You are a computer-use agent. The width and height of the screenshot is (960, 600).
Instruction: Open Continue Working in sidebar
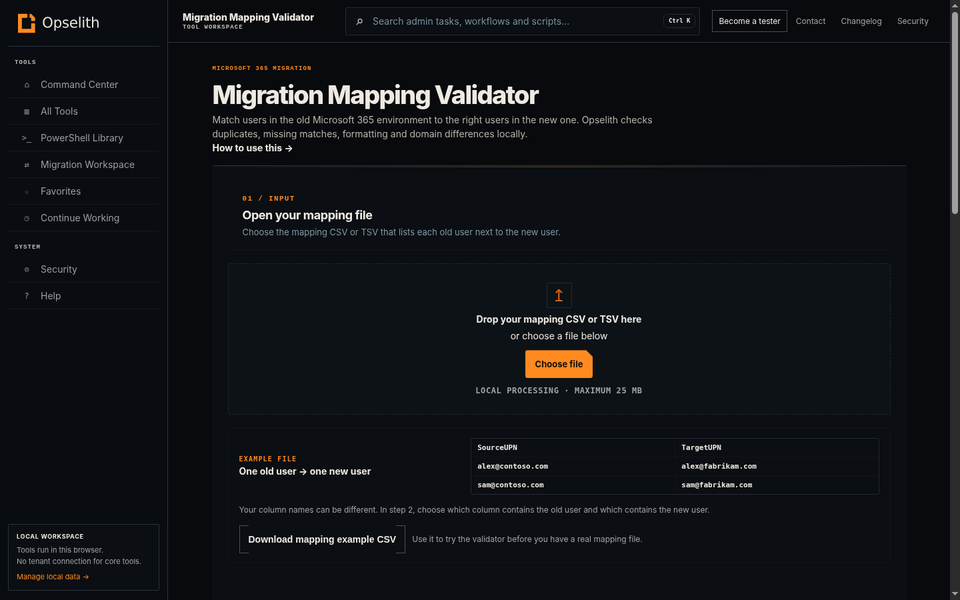pyautogui.click(x=83, y=218)
